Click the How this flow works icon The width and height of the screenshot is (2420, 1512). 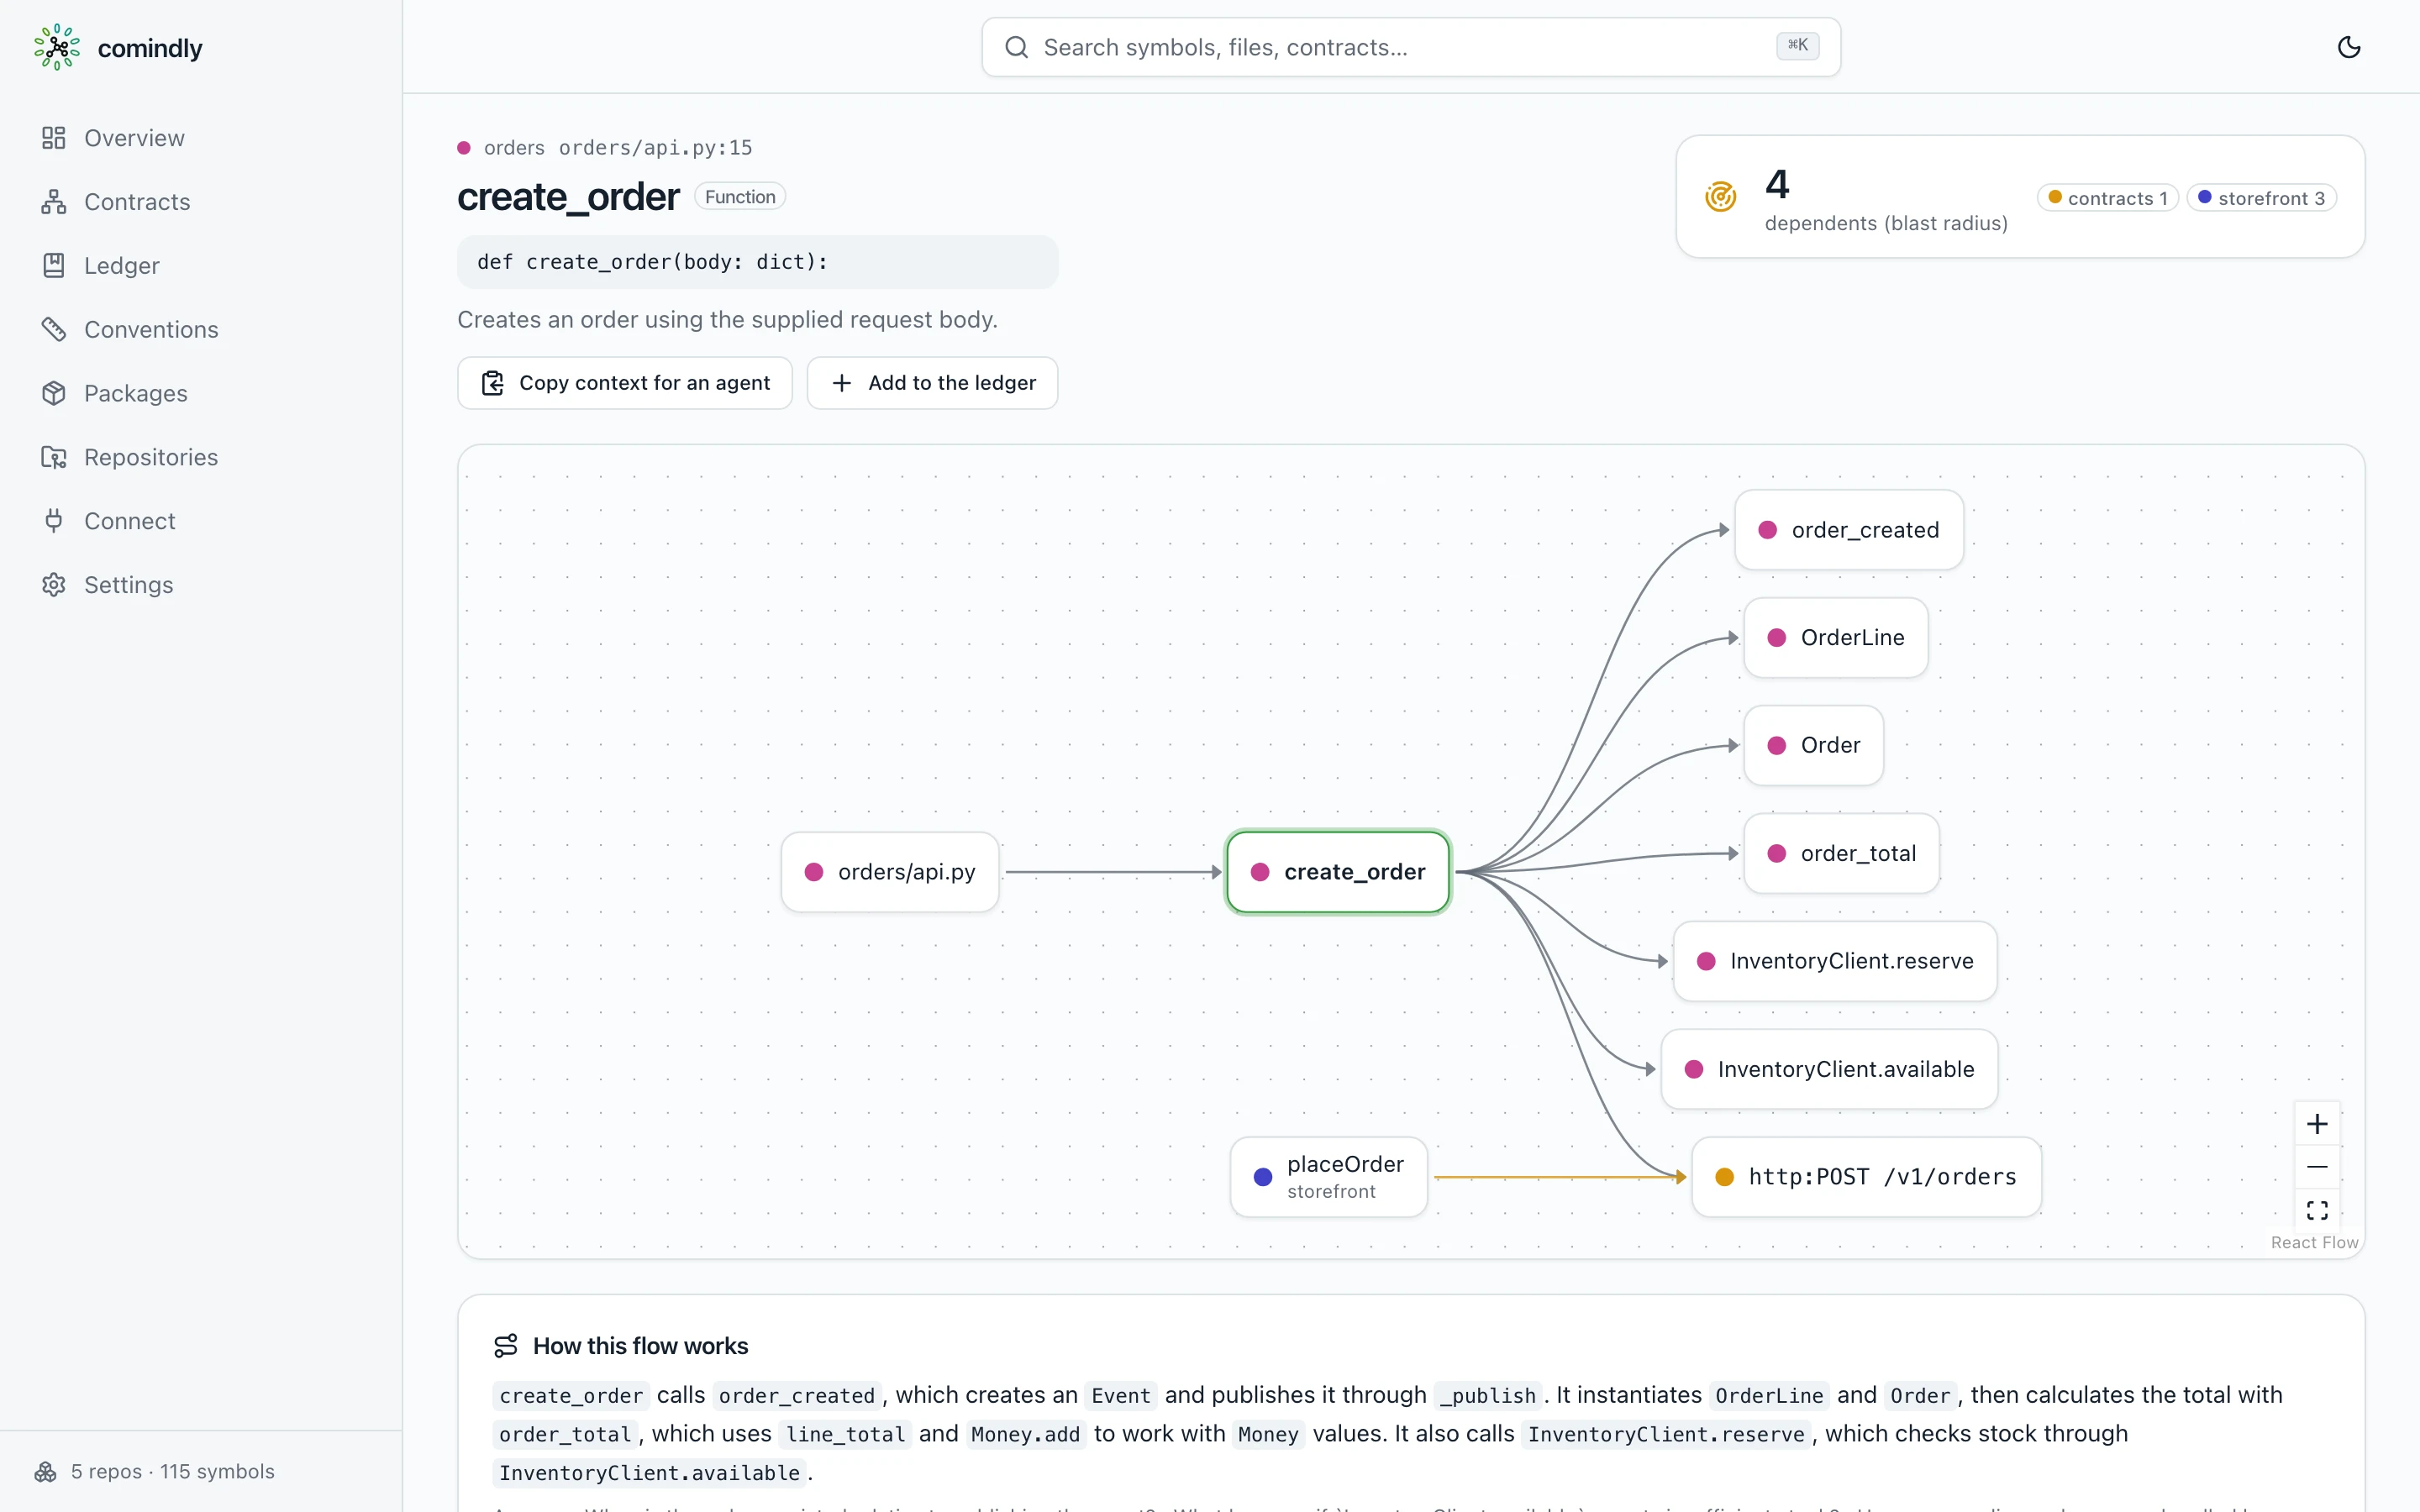(x=506, y=1346)
